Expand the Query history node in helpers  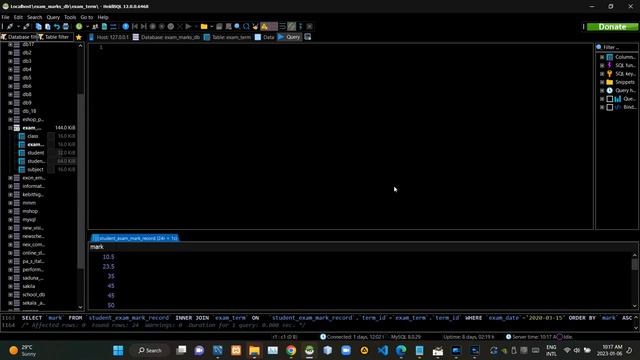click(x=602, y=91)
